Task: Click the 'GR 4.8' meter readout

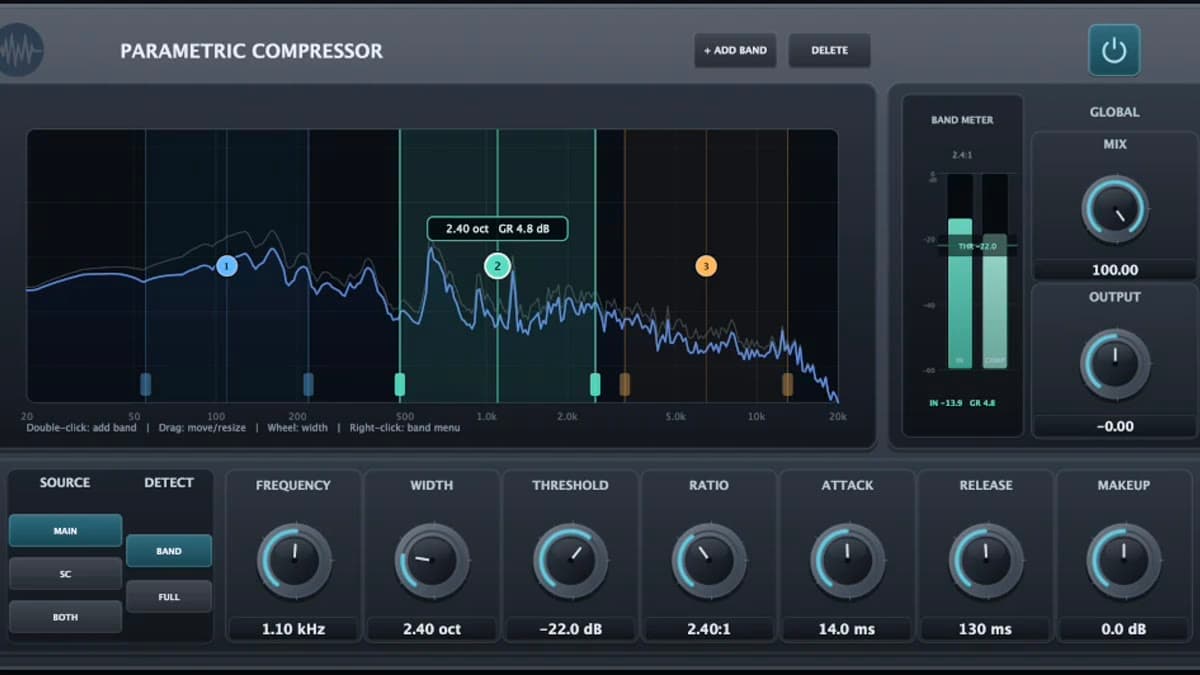Action: point(982,402)
